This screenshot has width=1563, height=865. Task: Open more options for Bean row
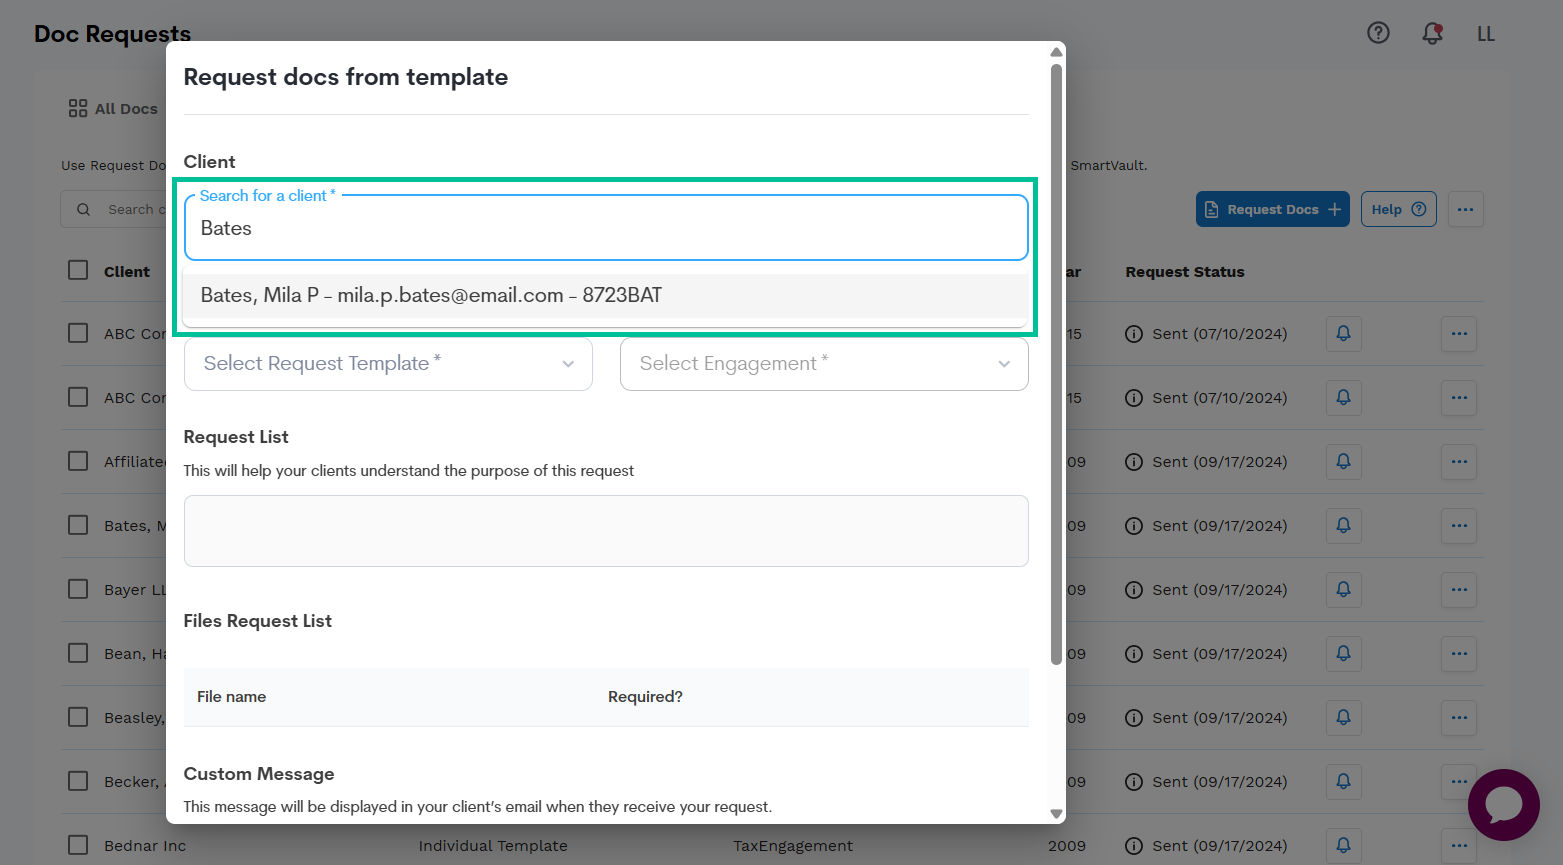(x=1458, y=654)
